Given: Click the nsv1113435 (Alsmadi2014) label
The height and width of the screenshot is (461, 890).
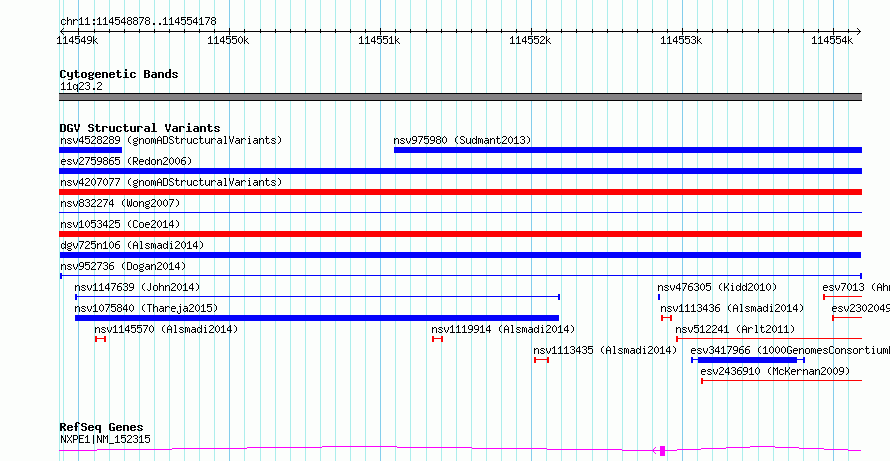Looking at the screenshot, I should point(606,350).
